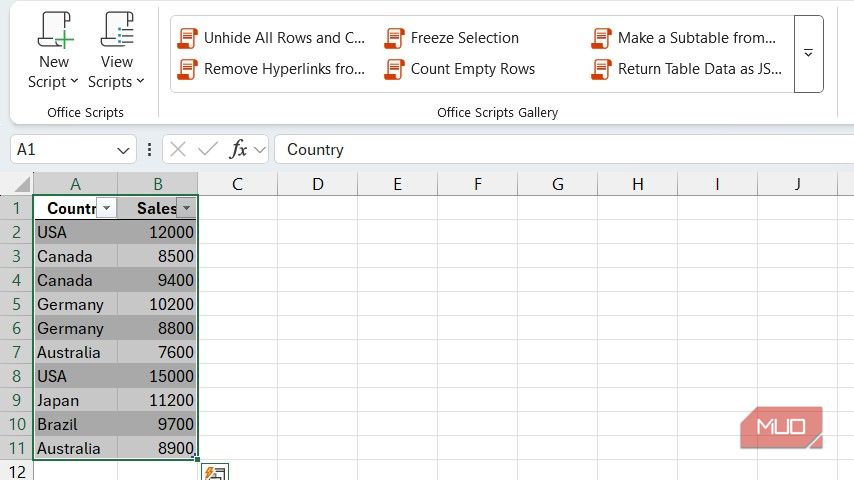Select Germany cell in row 5

point(75,304)
